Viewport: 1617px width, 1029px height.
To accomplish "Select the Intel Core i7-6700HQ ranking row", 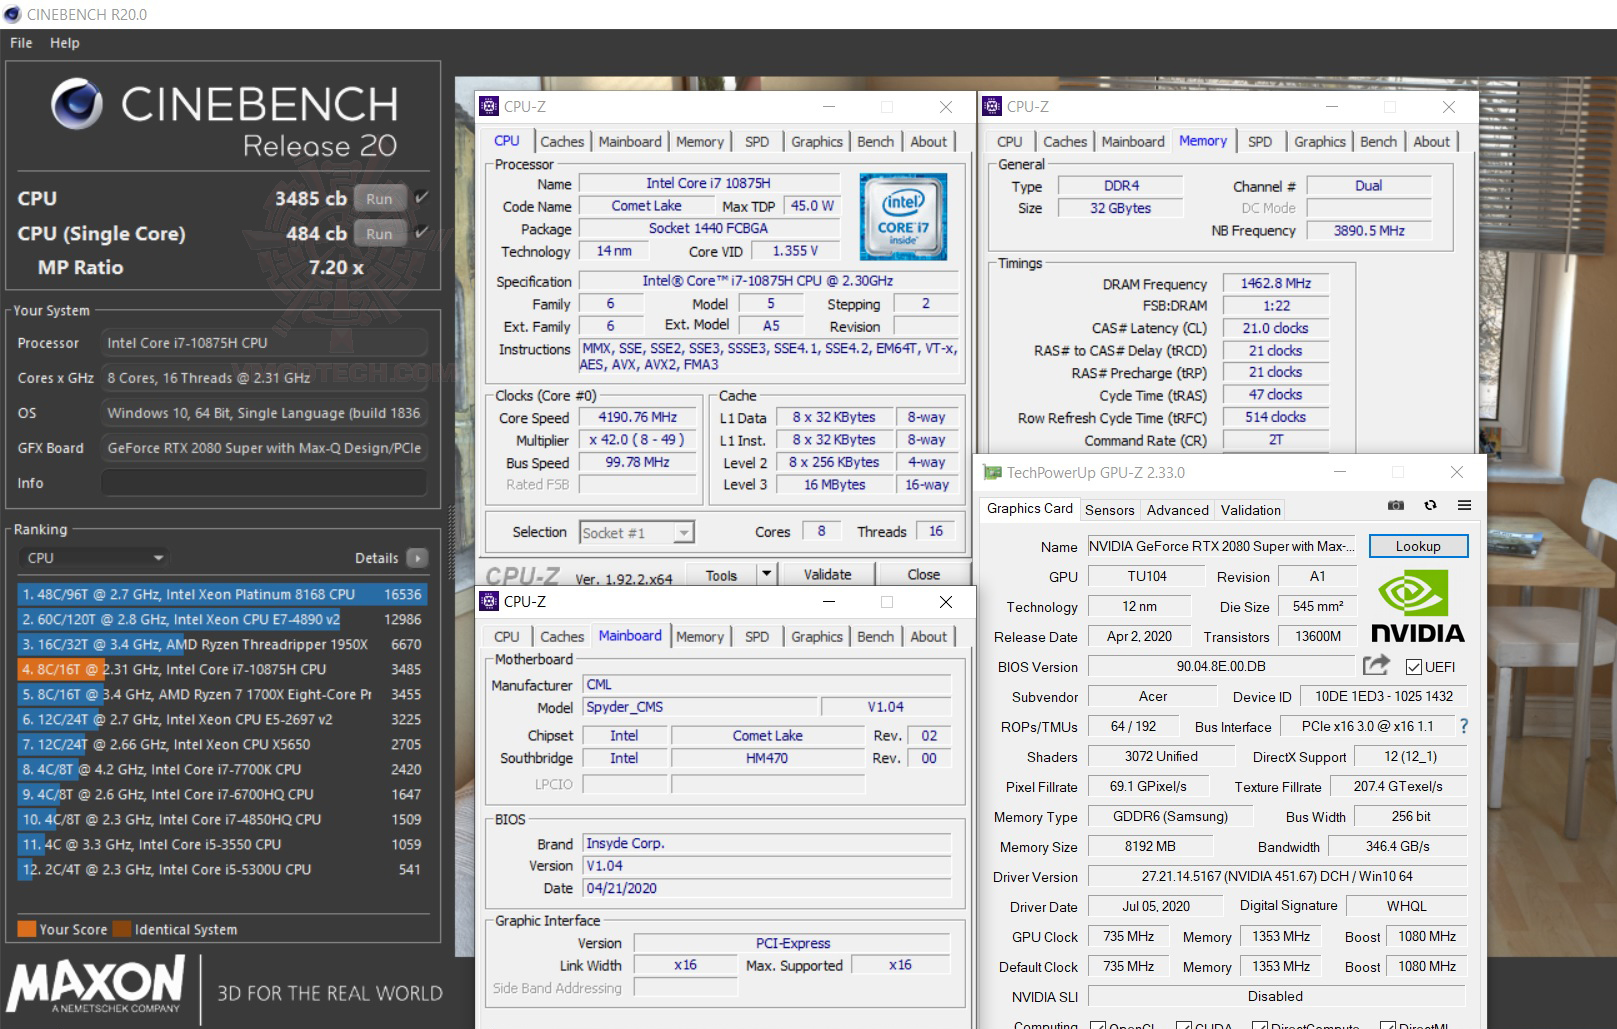I will tap(222, 794).
